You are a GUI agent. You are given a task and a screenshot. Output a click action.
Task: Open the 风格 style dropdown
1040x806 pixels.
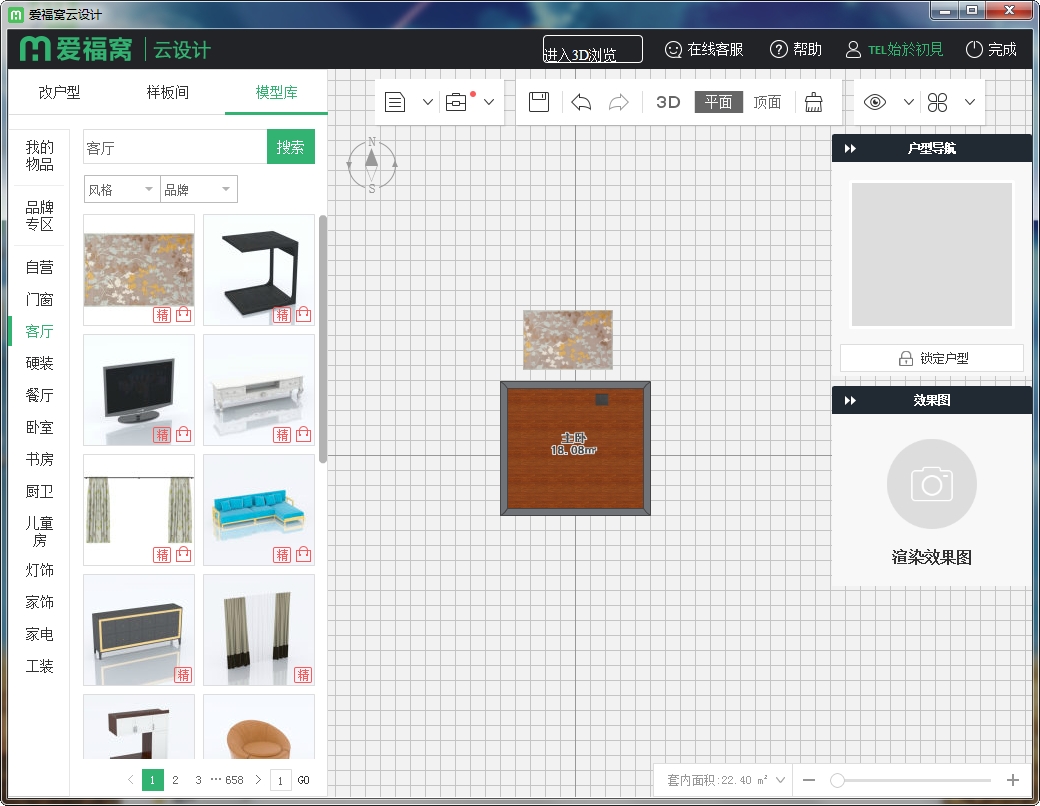[122, 189]
